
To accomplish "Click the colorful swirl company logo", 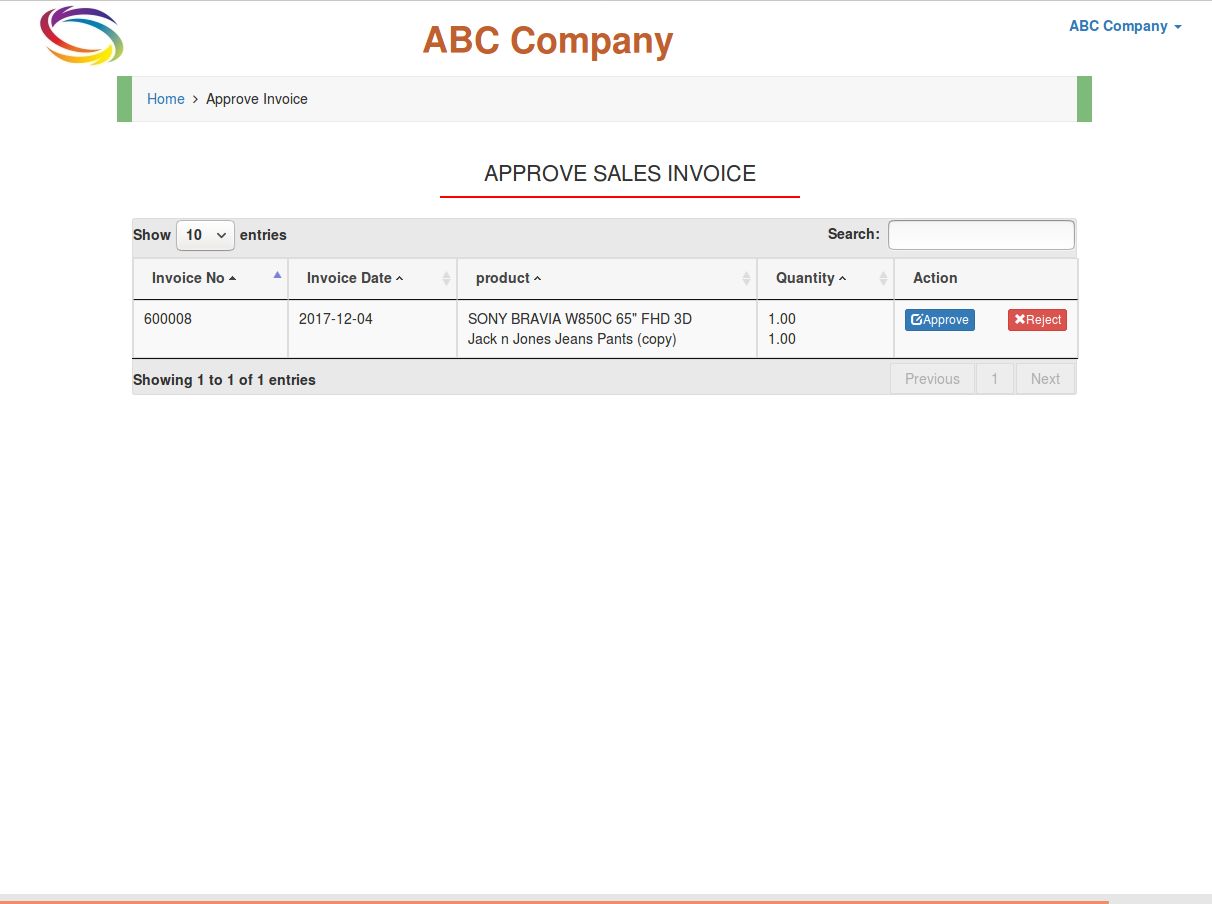I will tap(82, 36).
